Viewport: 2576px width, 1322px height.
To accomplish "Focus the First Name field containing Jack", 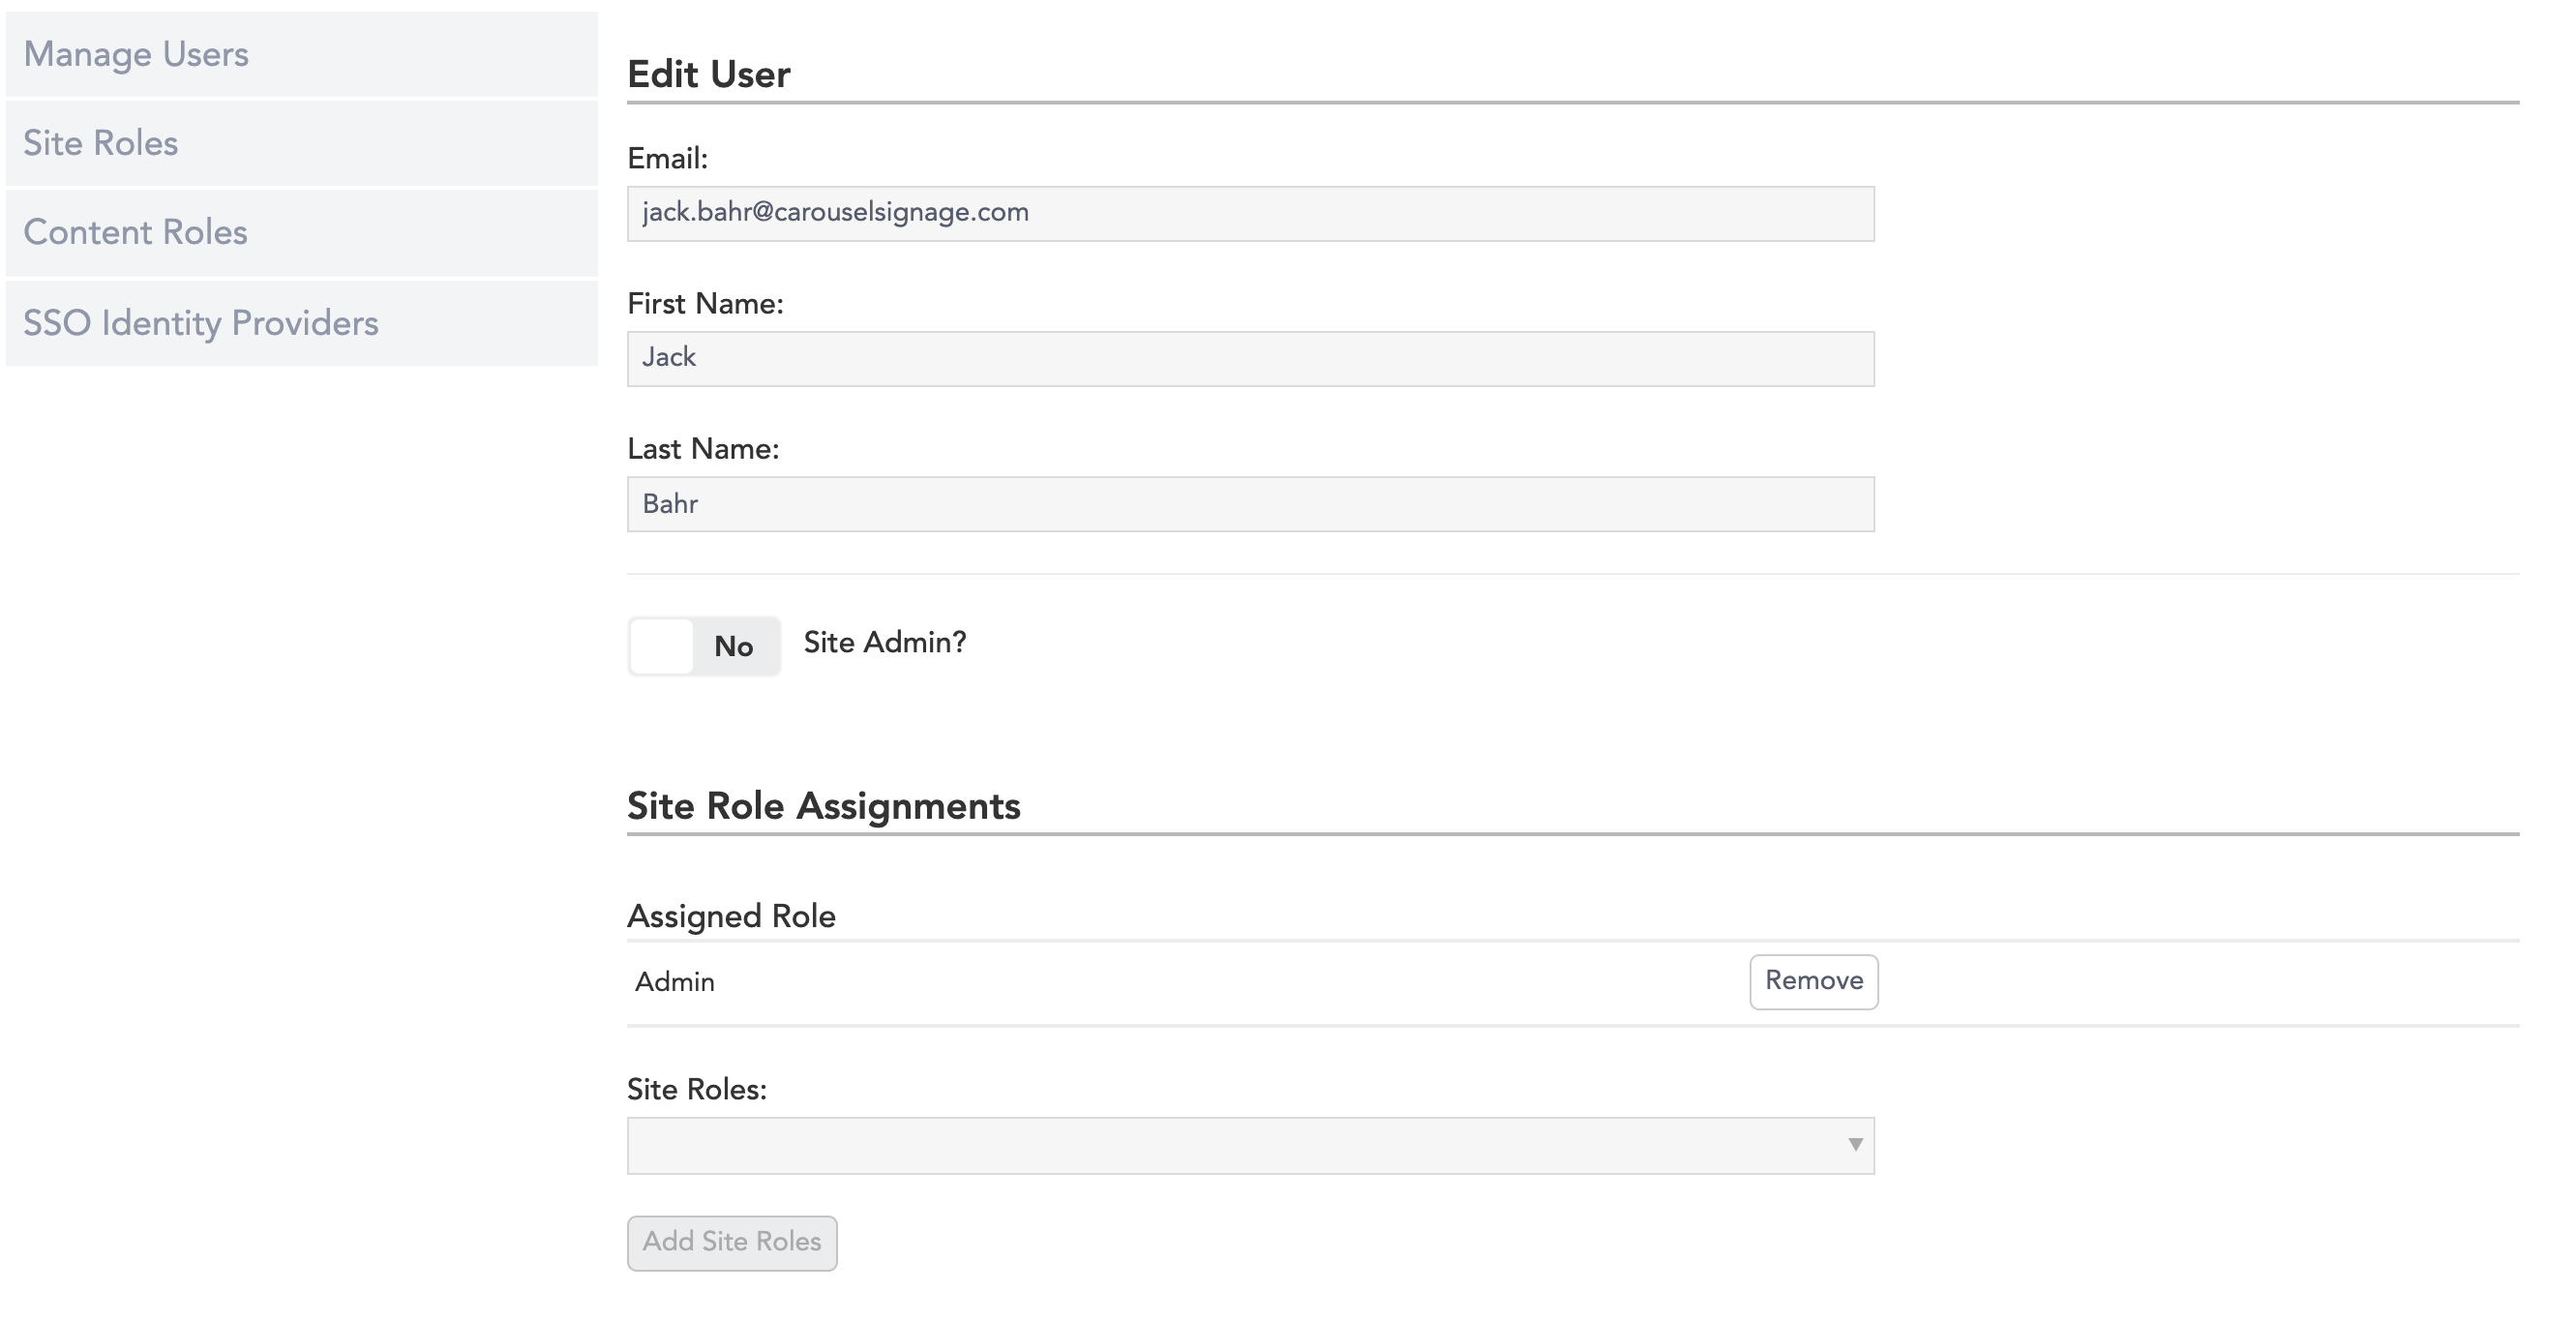I will click(x=1250, y=358).
